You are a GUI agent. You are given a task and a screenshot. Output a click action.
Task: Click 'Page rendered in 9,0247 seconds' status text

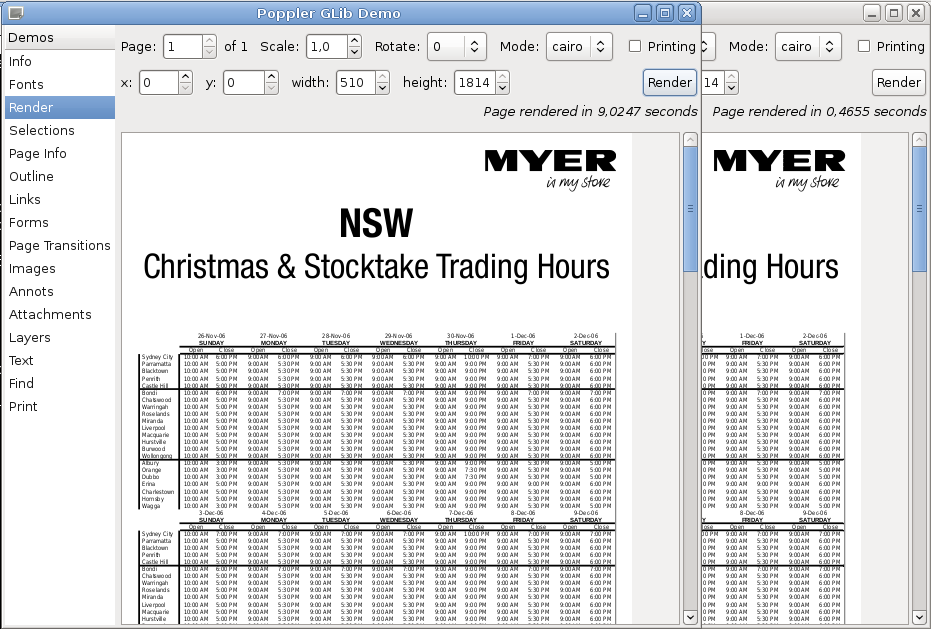point(590,112)
